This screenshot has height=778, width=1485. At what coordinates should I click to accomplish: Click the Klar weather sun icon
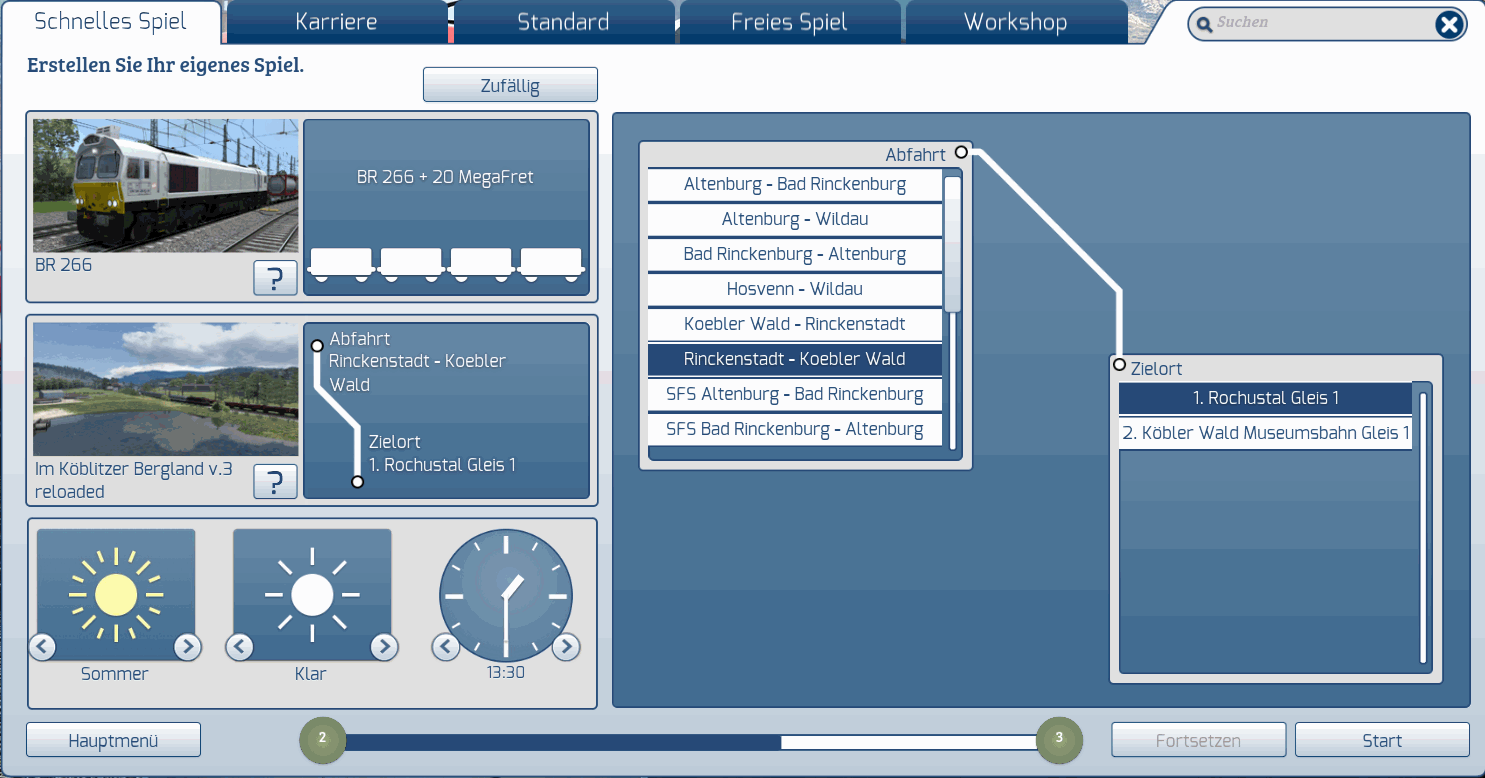point(312,595)
